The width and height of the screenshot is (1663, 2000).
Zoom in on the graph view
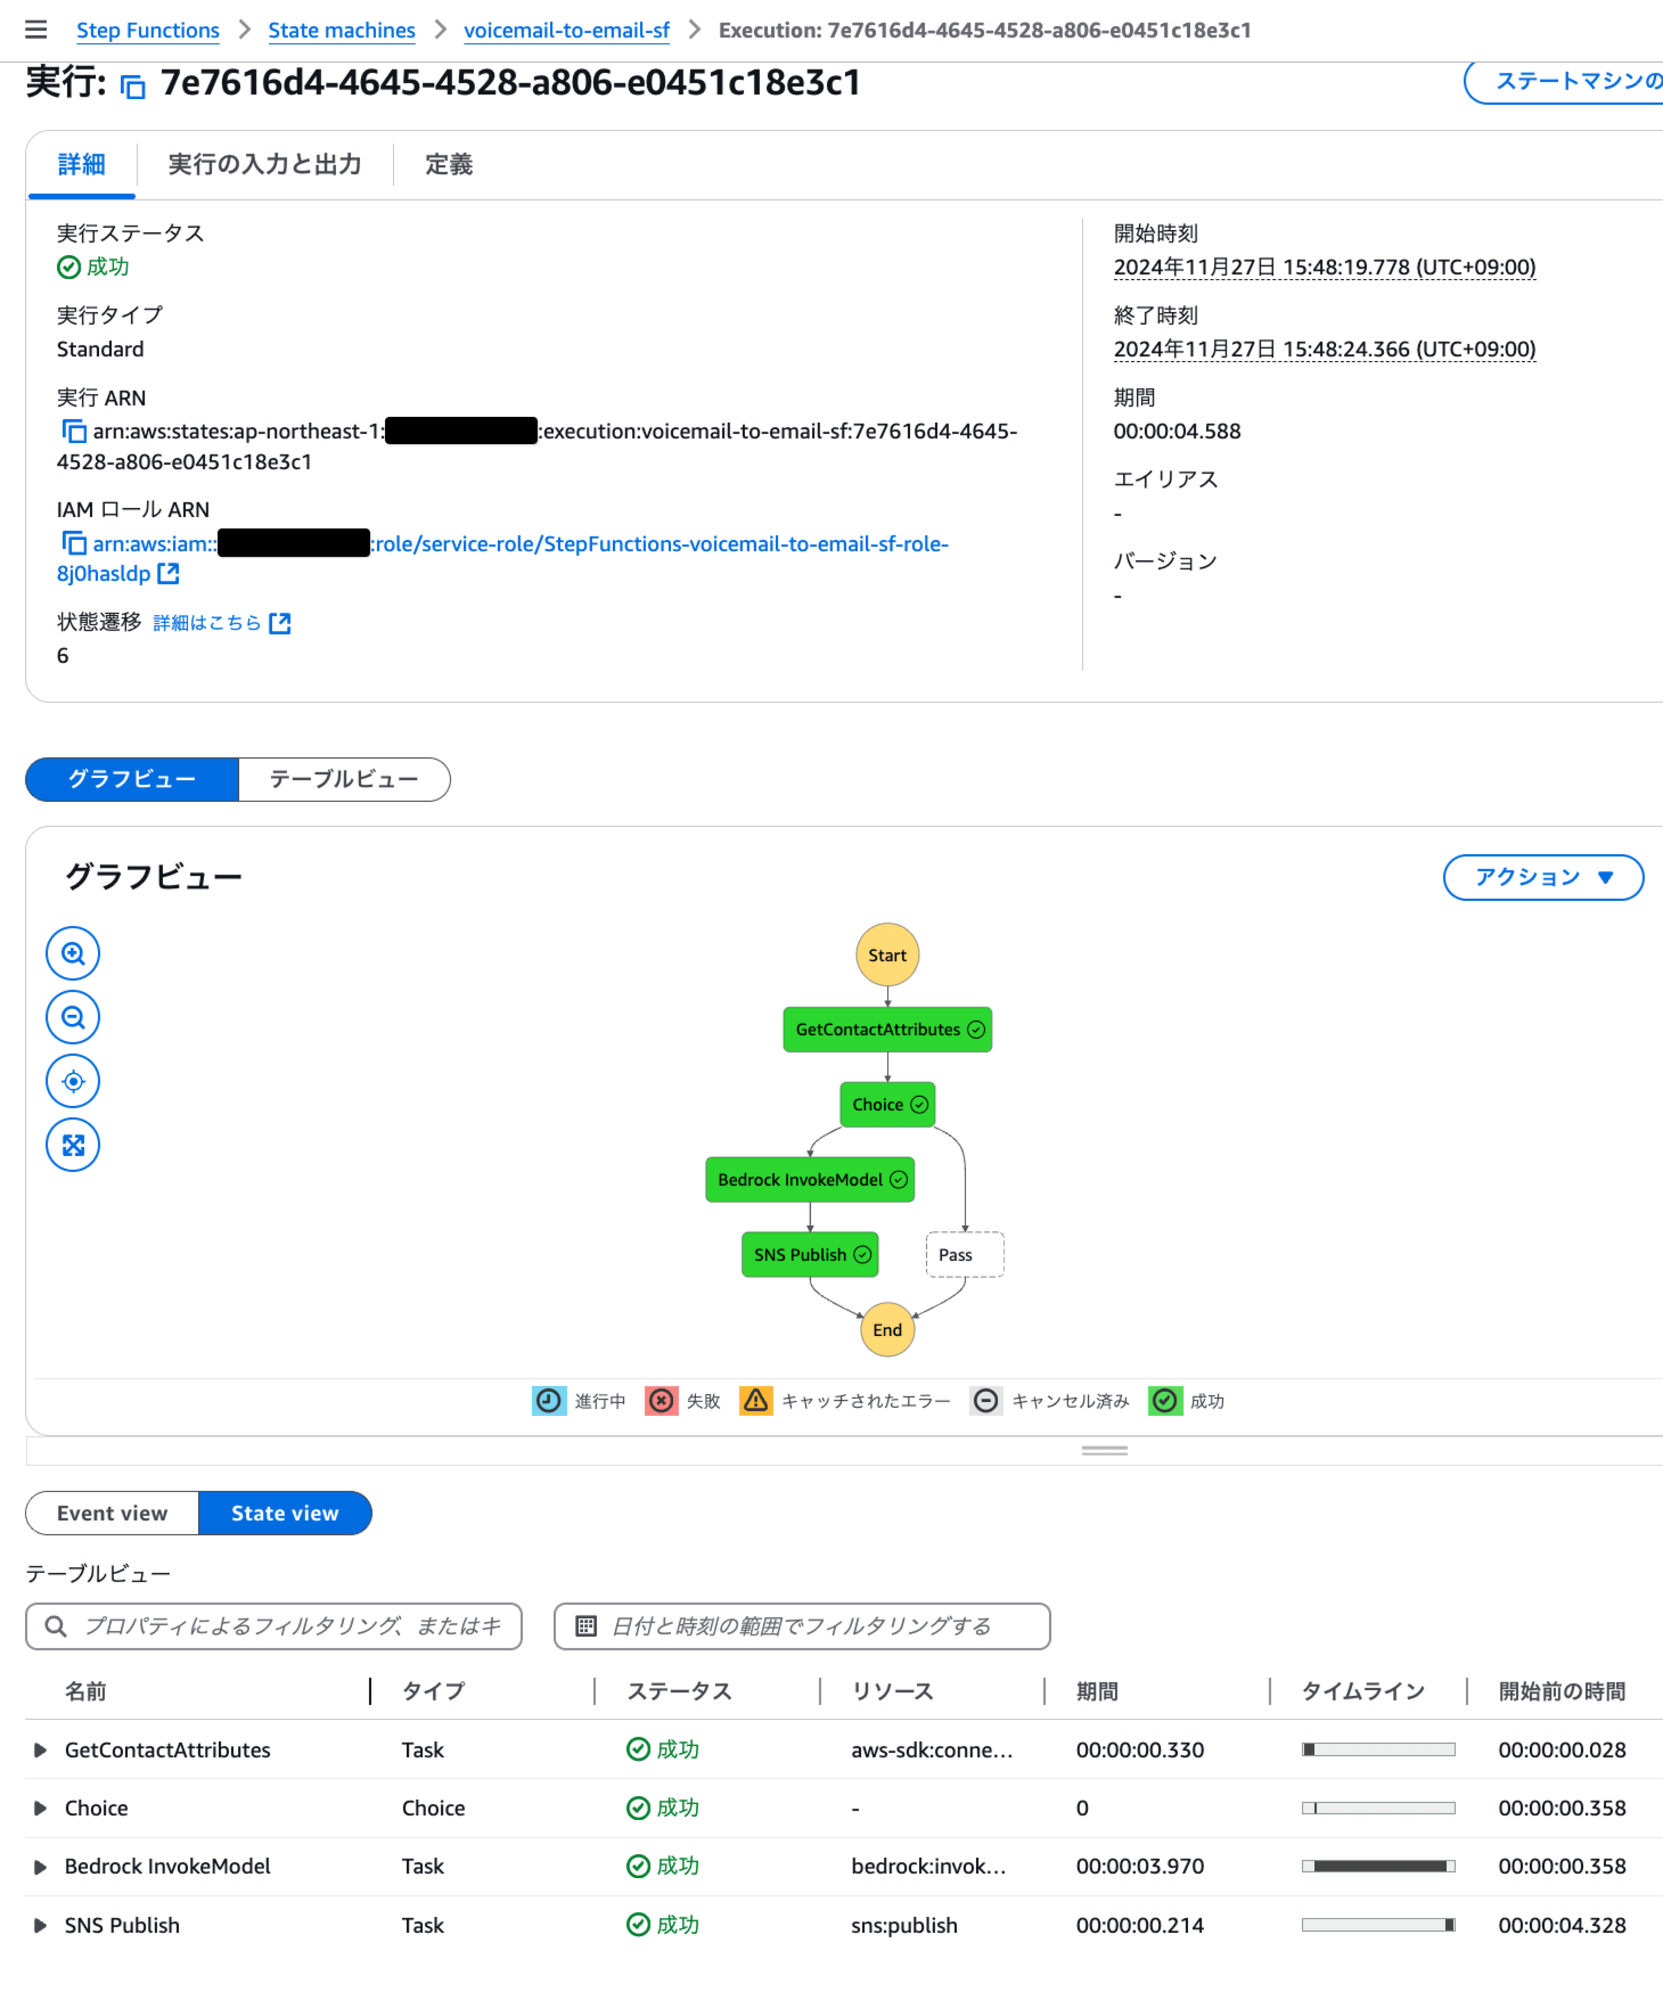[x=73, y=953]
